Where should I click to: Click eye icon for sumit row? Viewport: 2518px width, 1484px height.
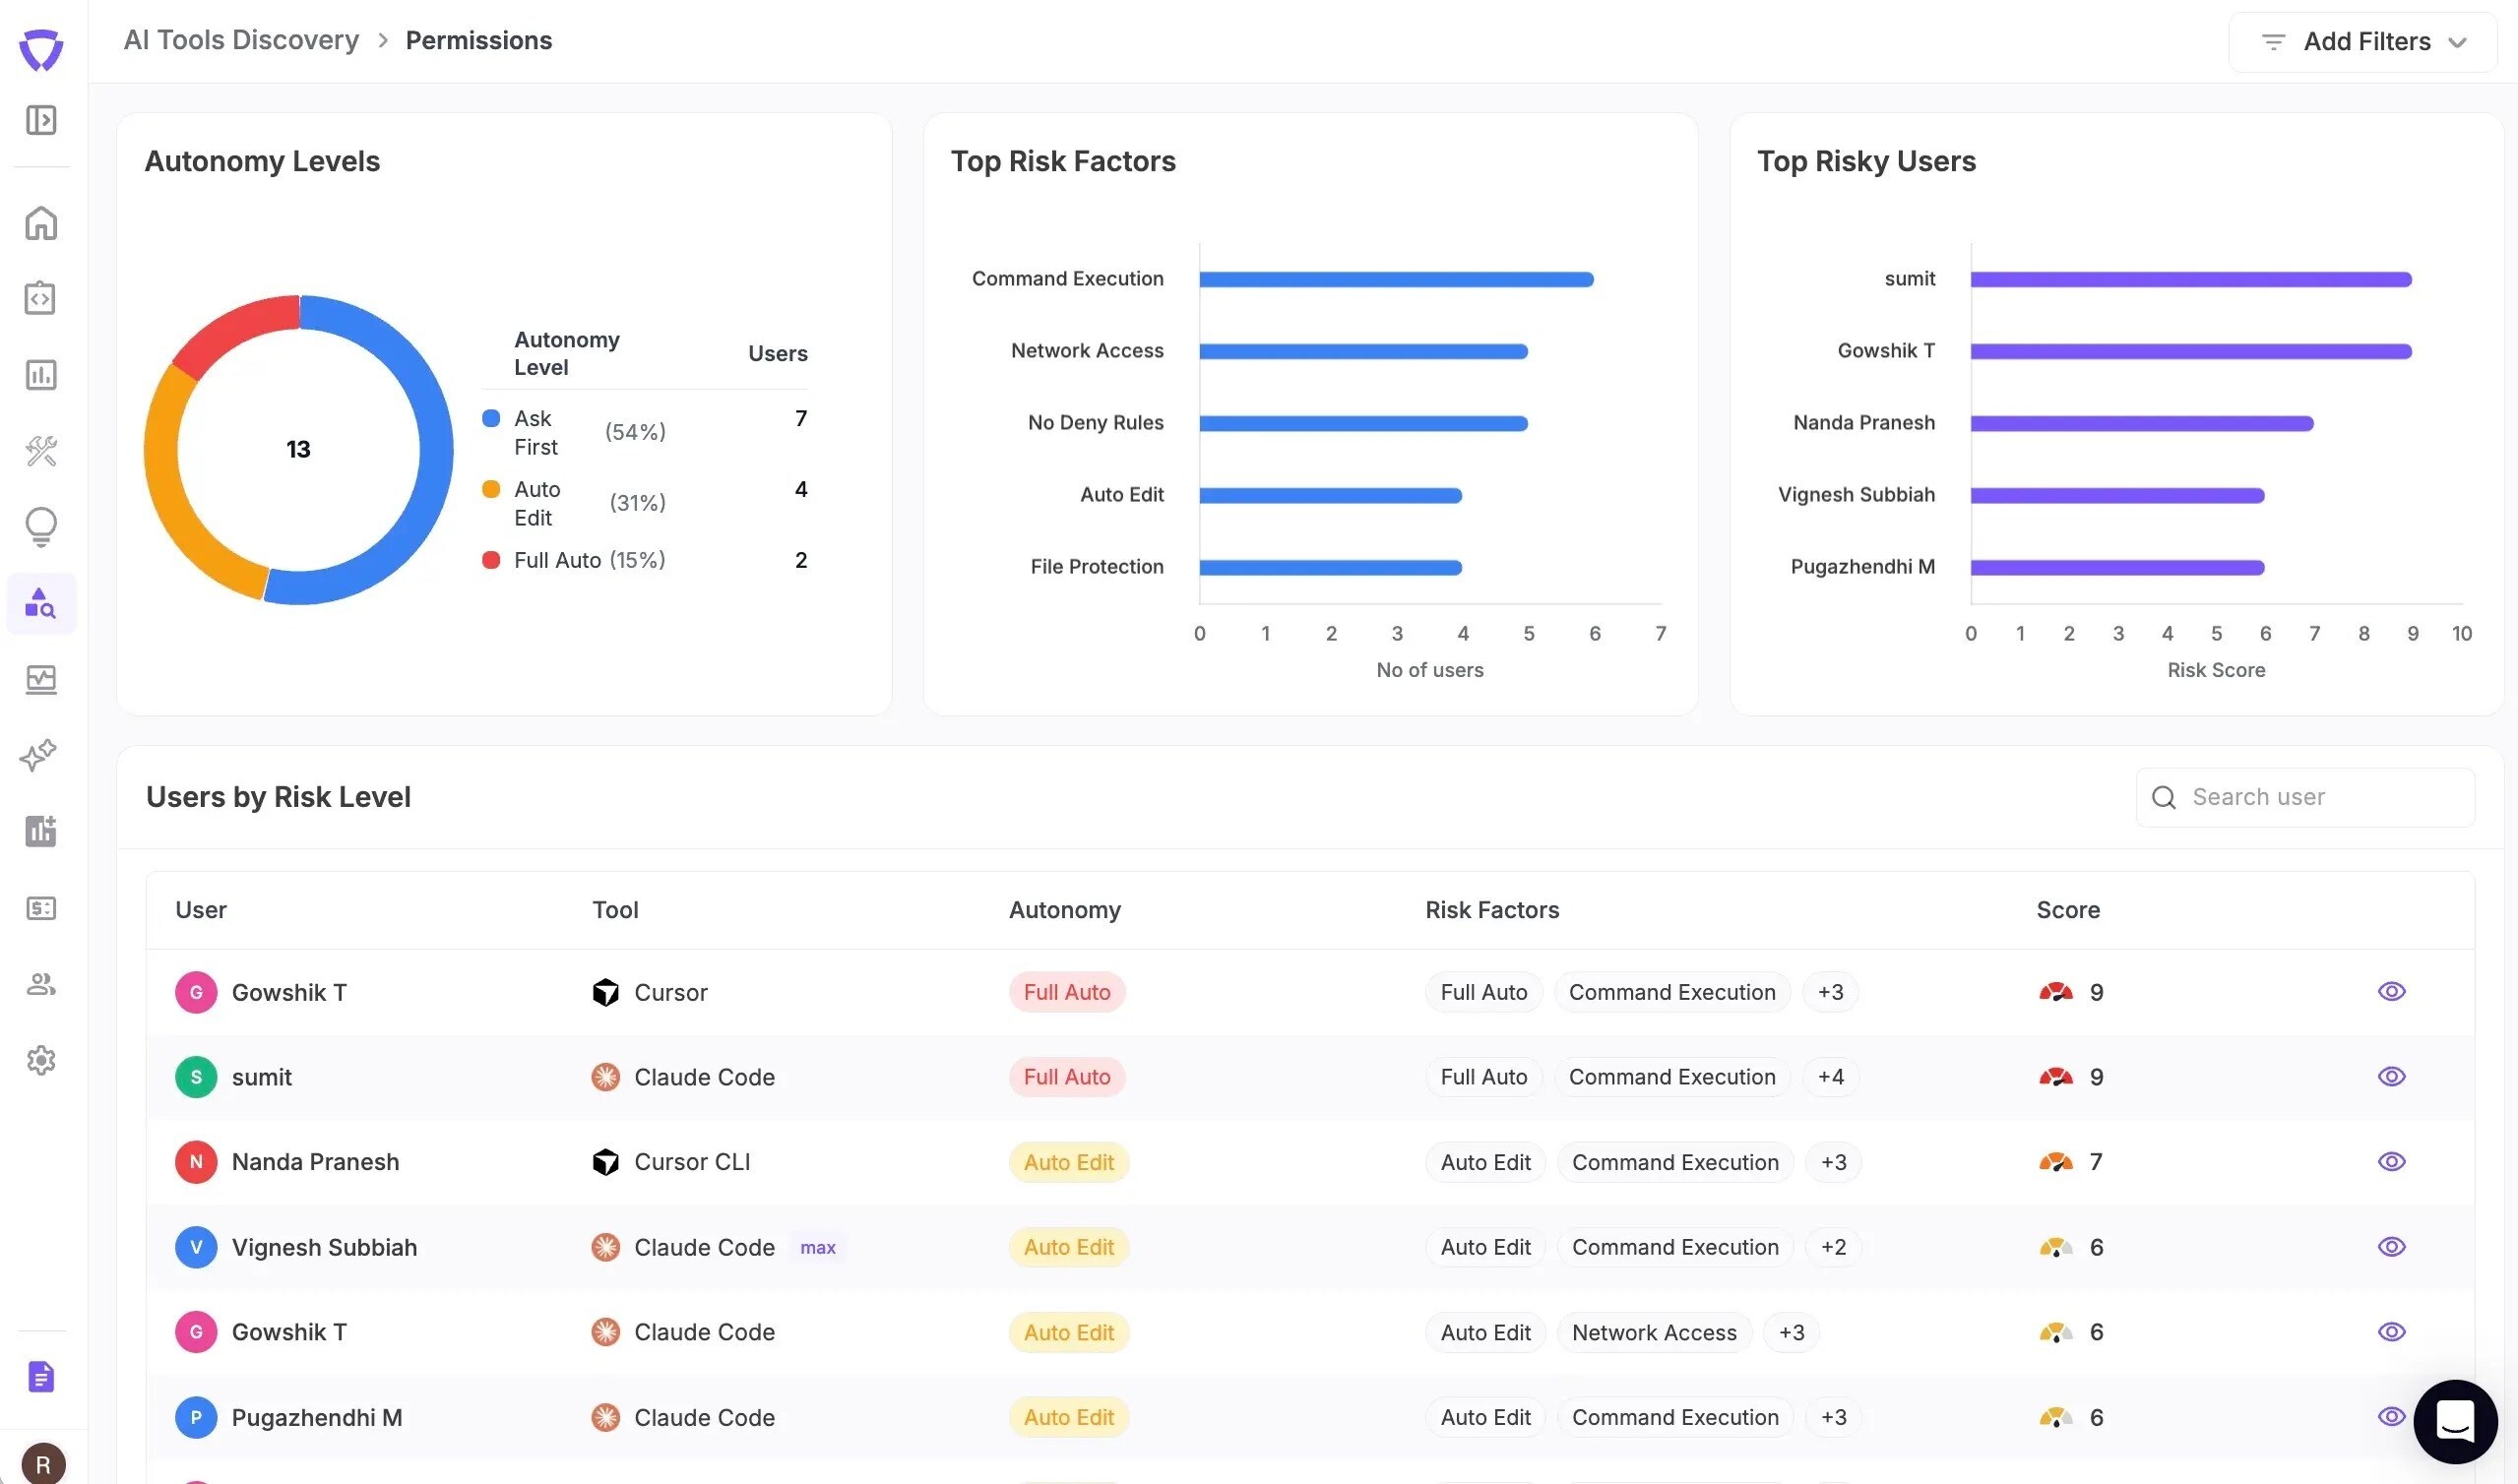click(x=2391, y=1077)
